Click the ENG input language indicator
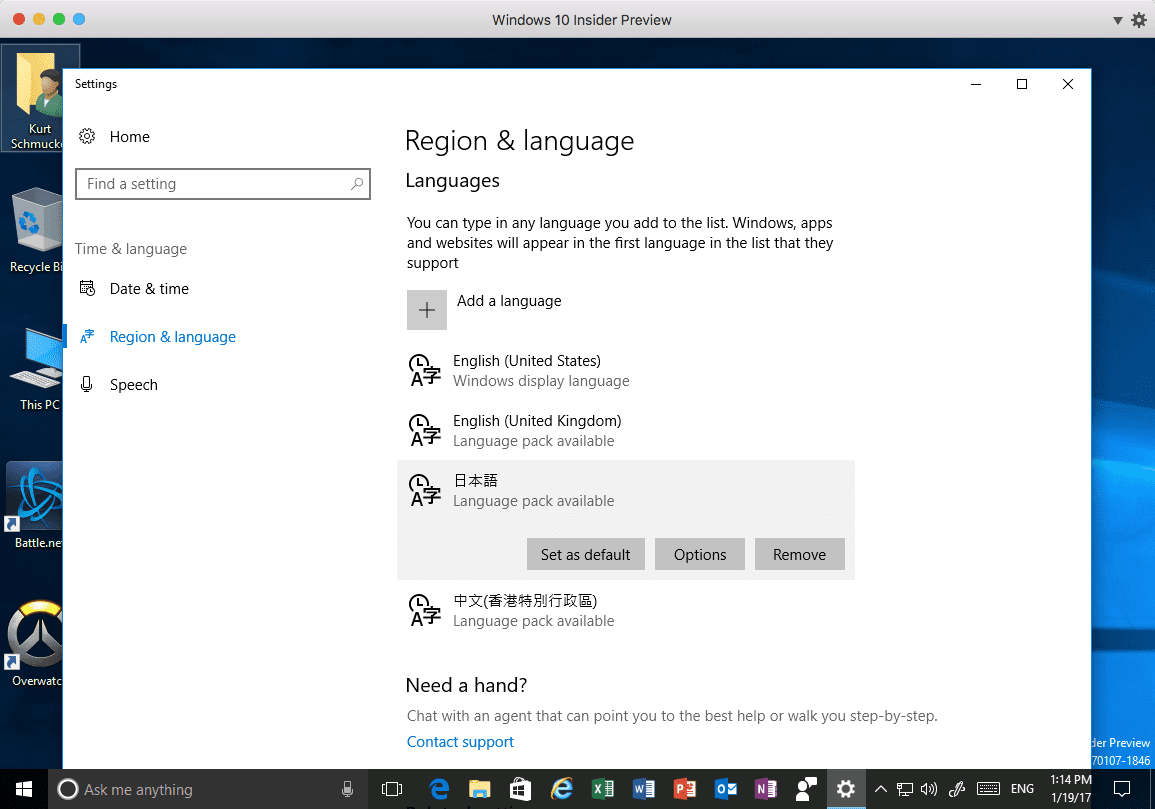The width and height of the screenshot is (1155, 809). (x=1022, y=789)
